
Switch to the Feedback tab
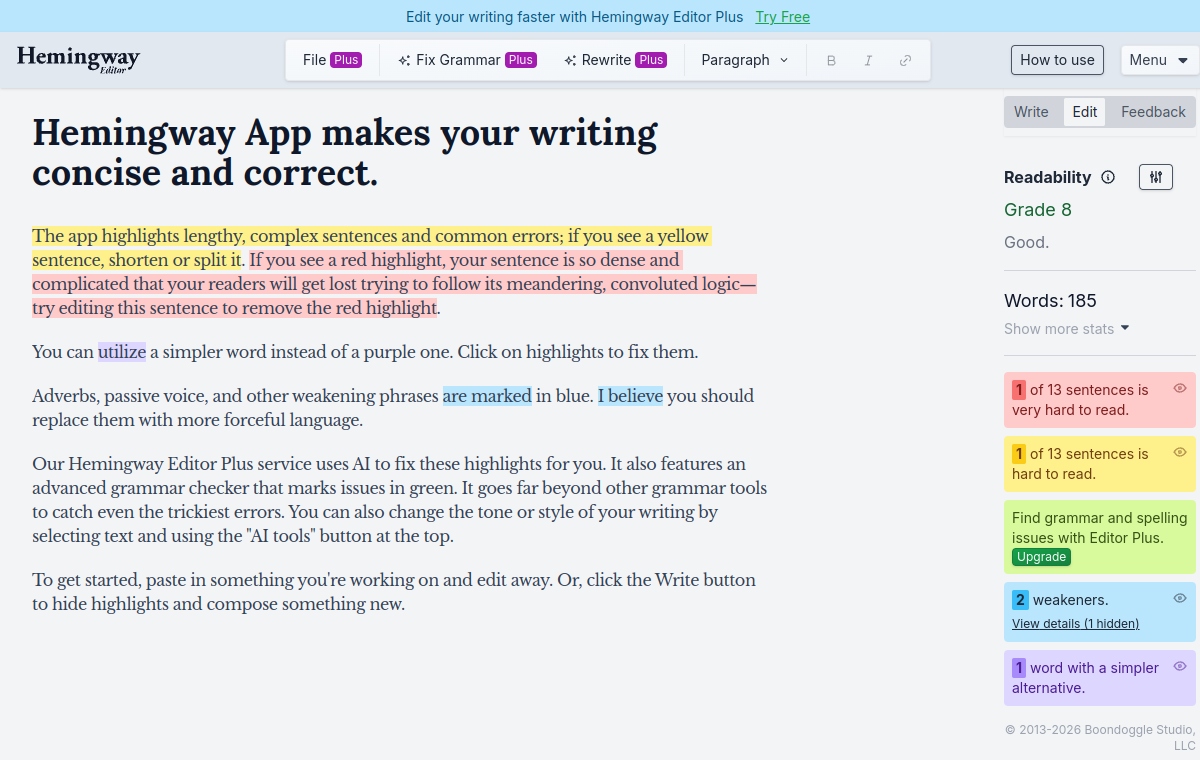pyautogui.click(x=1153, y=112)
